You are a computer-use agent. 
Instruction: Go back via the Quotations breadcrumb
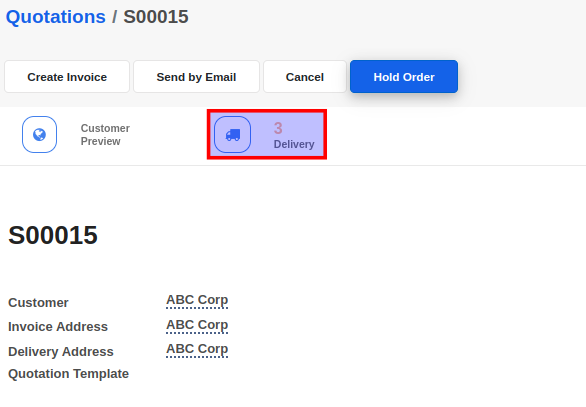[56, 17]
